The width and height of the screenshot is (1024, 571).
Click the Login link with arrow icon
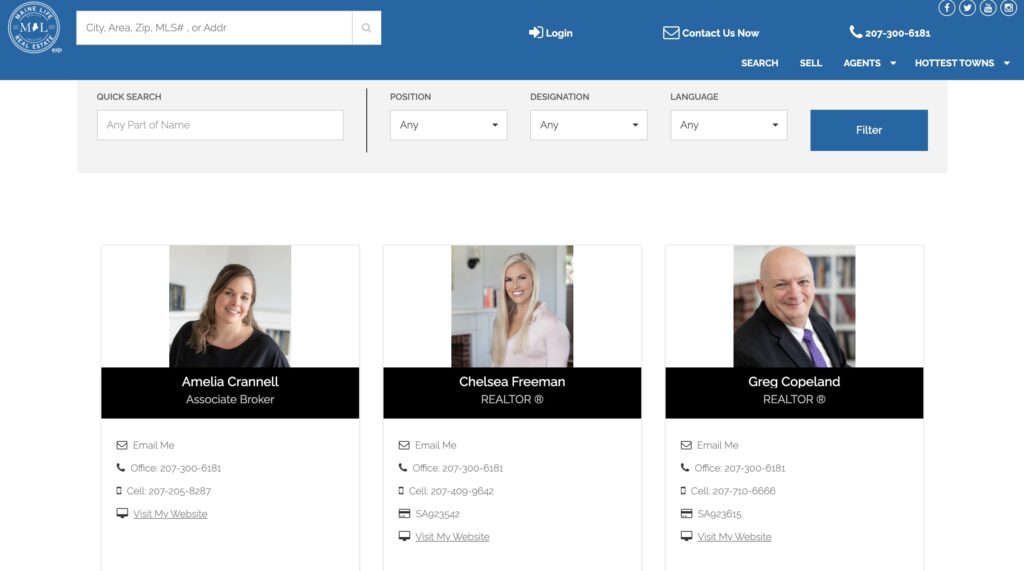pyautogui.click(x=551, y=33)
